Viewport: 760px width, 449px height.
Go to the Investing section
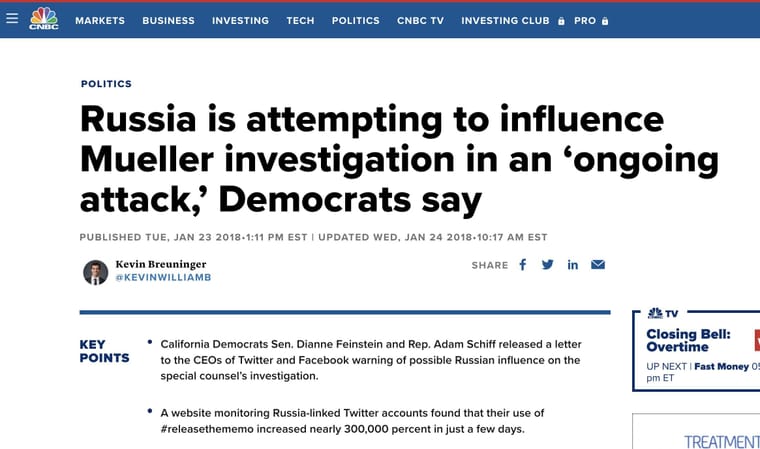240,21
